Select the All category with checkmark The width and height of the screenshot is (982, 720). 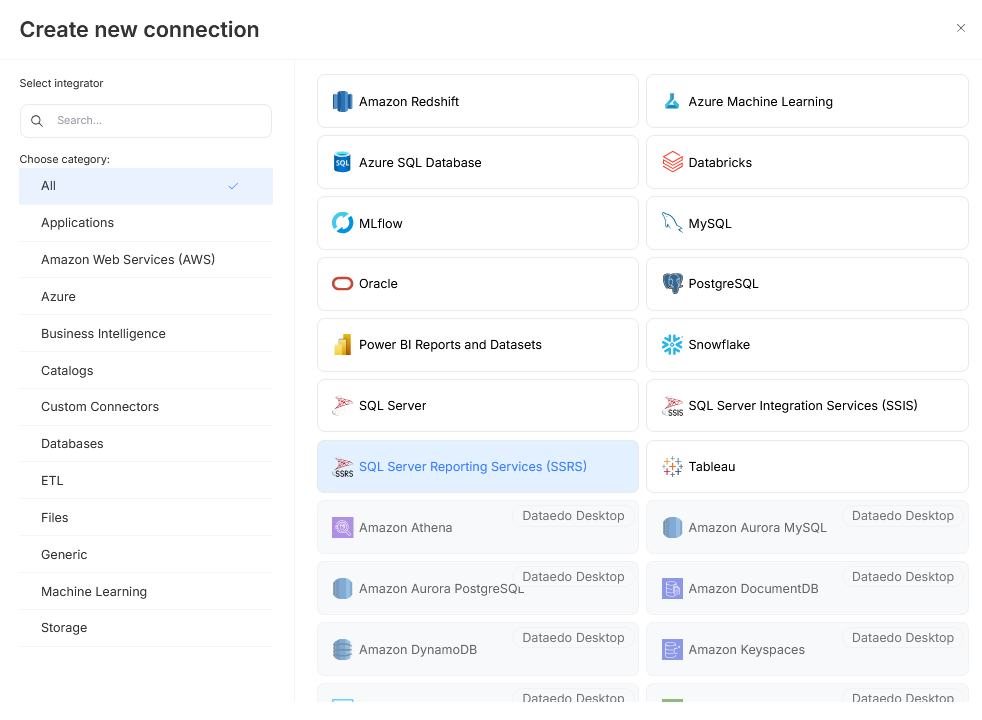coord(145,186)
